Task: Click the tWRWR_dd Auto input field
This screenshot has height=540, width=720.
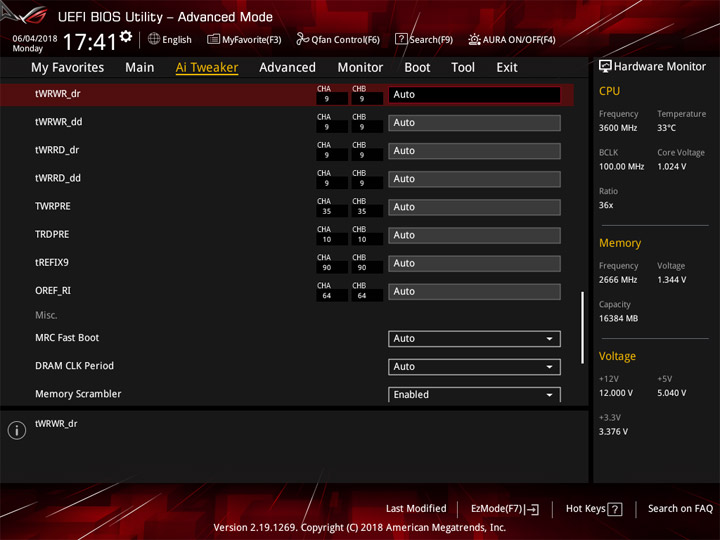Action: [x=474, y=123]
